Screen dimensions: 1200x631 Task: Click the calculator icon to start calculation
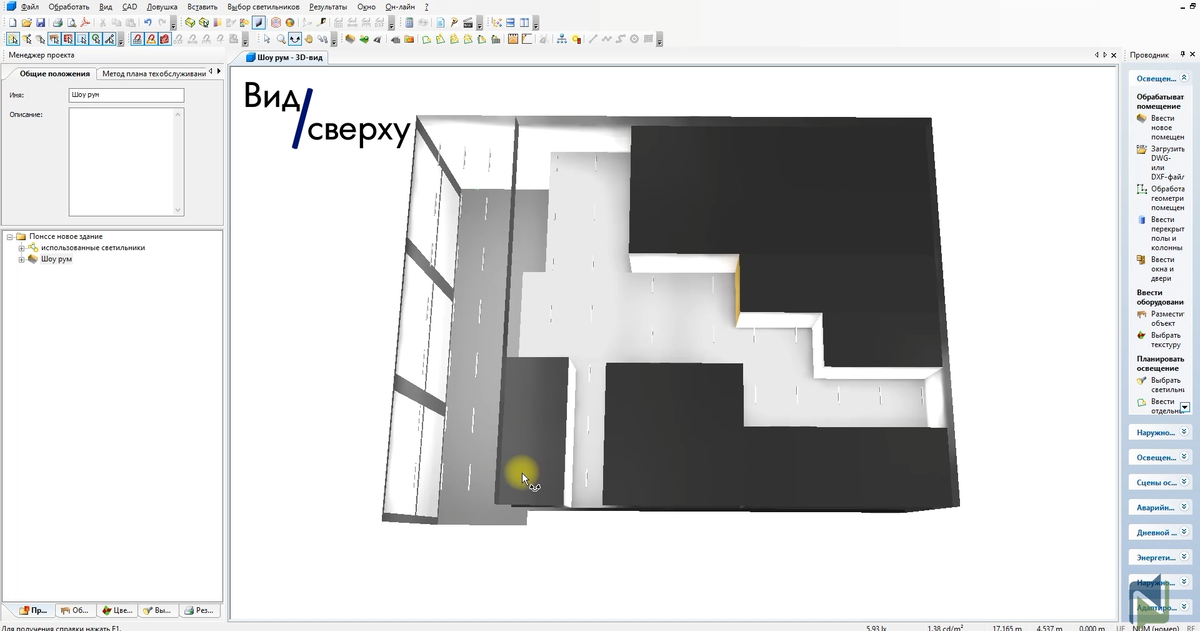click(x=409, y=22)
